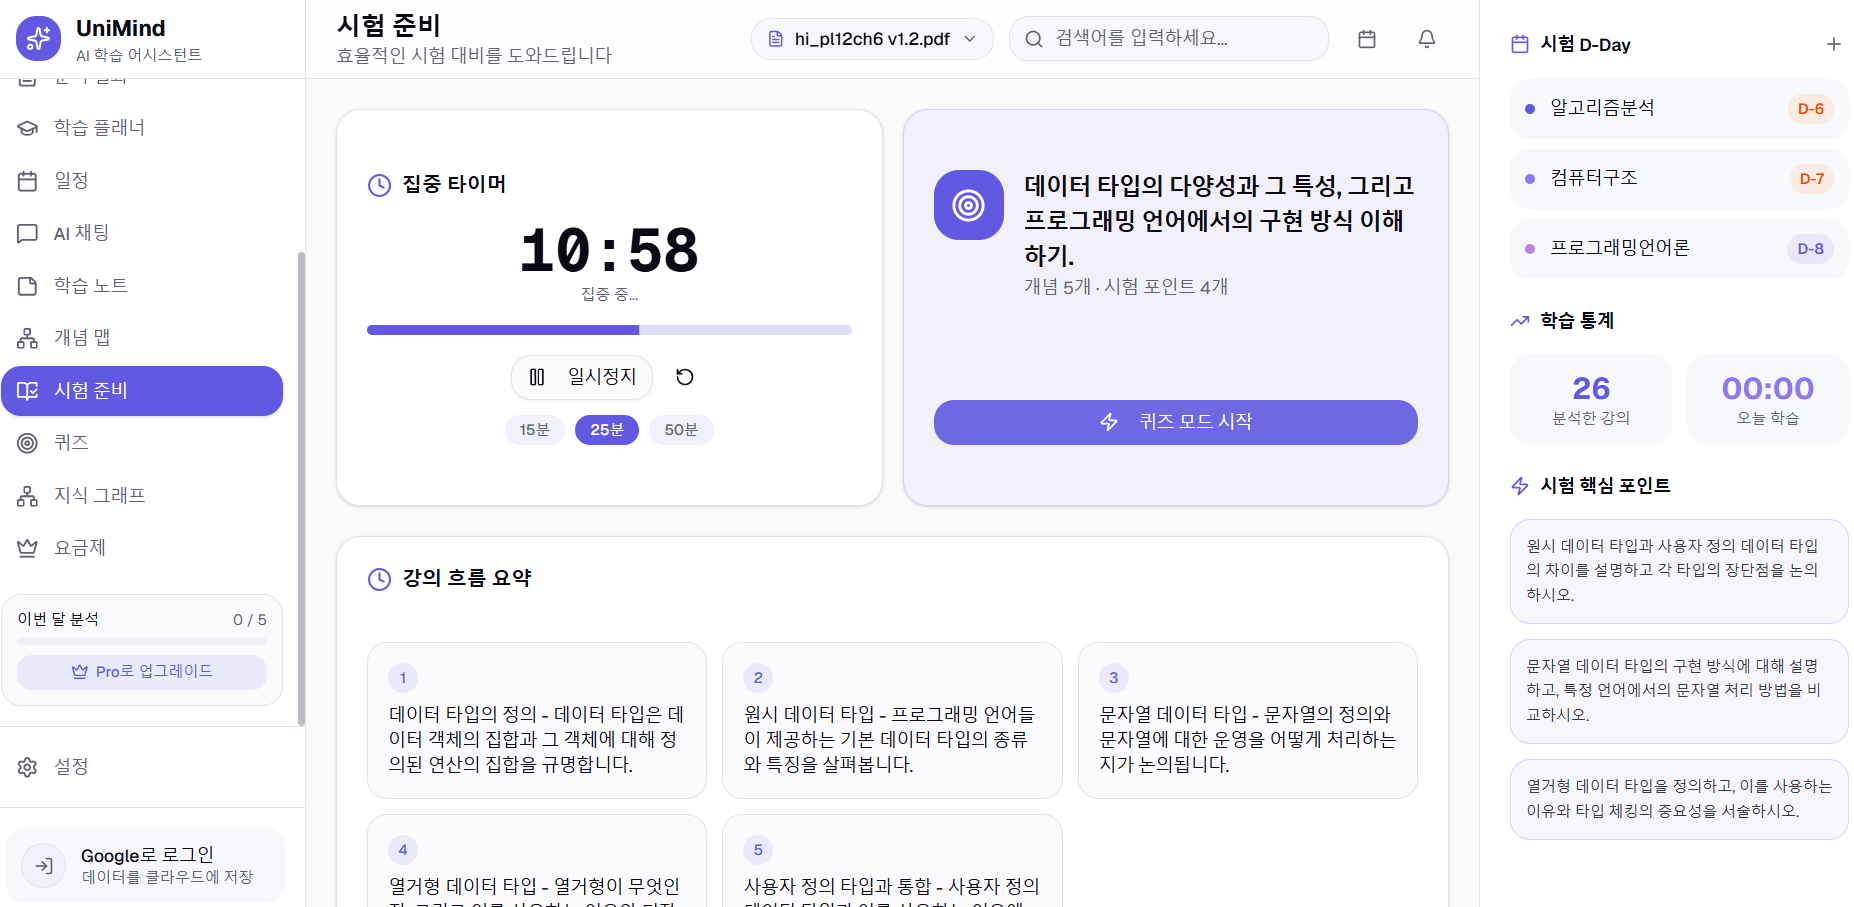
Task: Click the sidebar vertical scrollbar
Action: pos(301,488)
